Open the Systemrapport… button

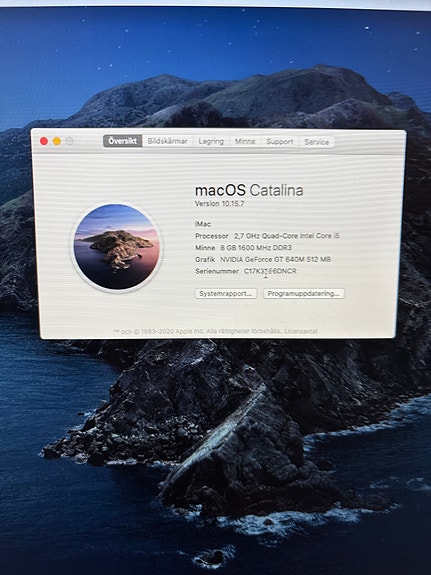[x=226, y=293]
